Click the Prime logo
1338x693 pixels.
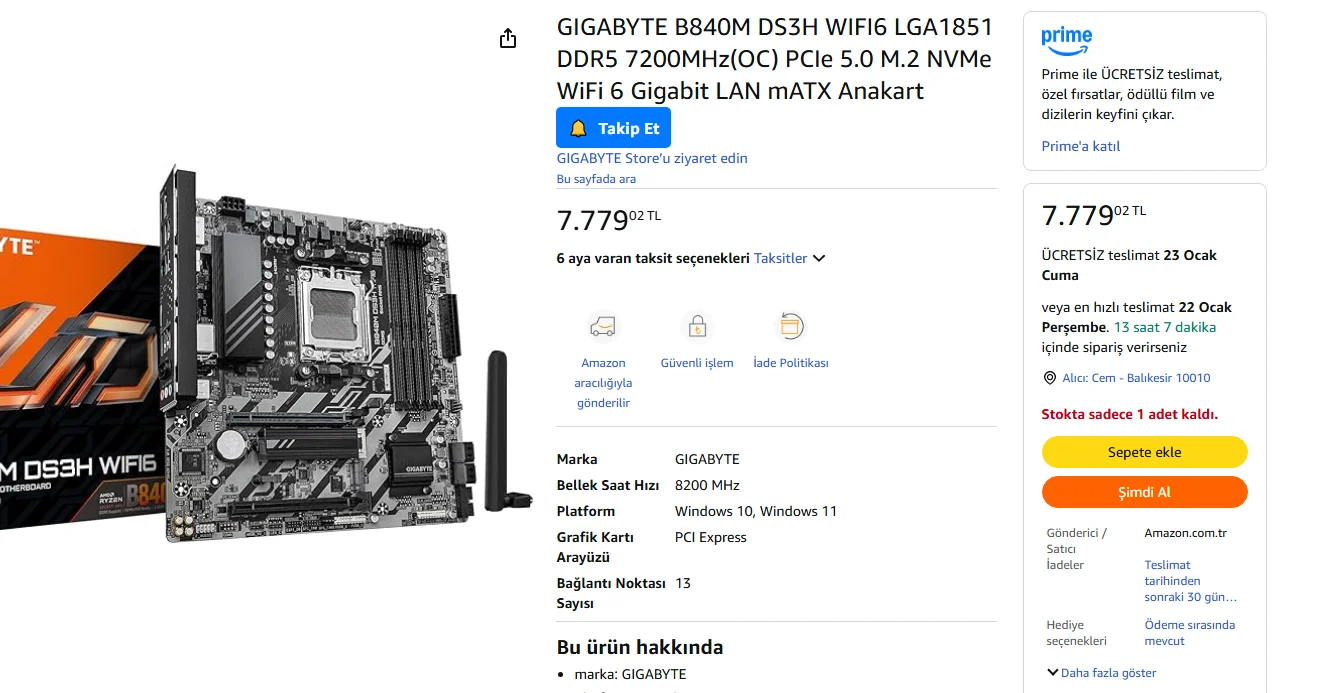click(1066, 40)
